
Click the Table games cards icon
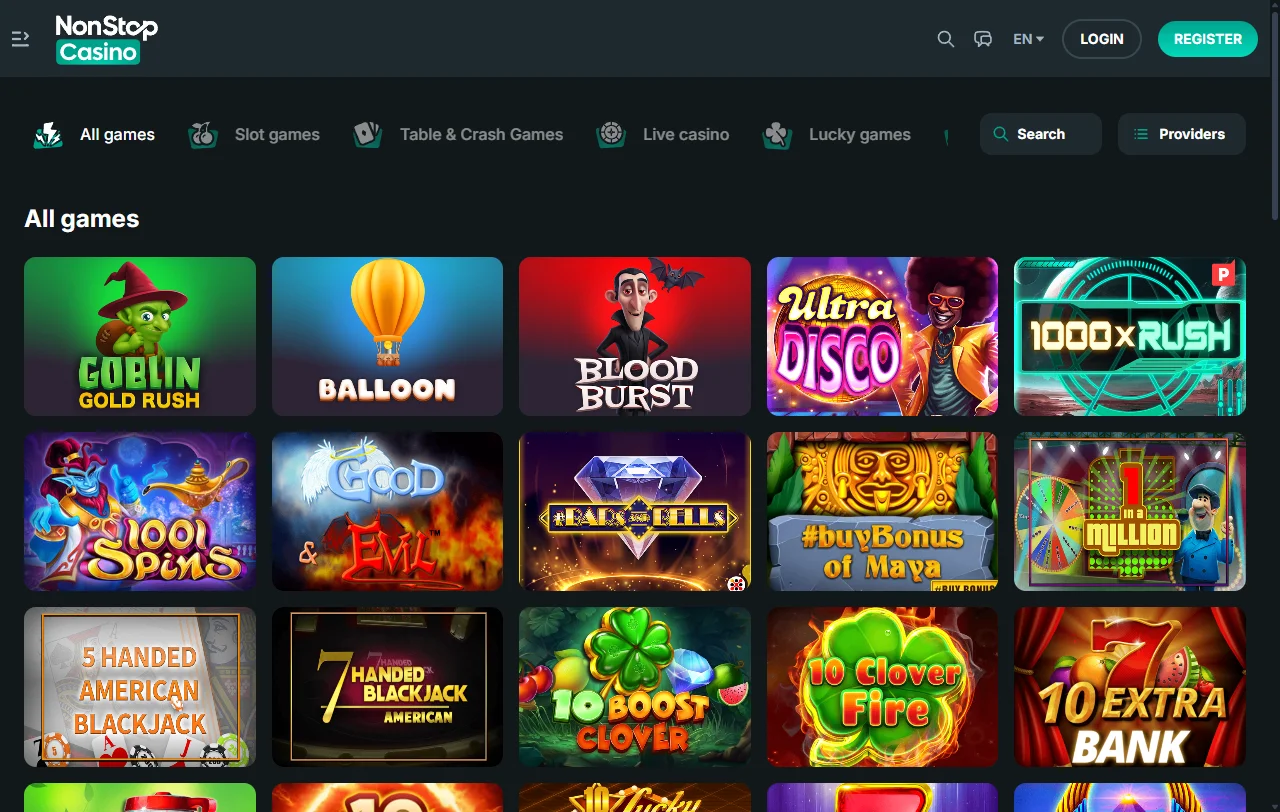click(x=368, y=134)
